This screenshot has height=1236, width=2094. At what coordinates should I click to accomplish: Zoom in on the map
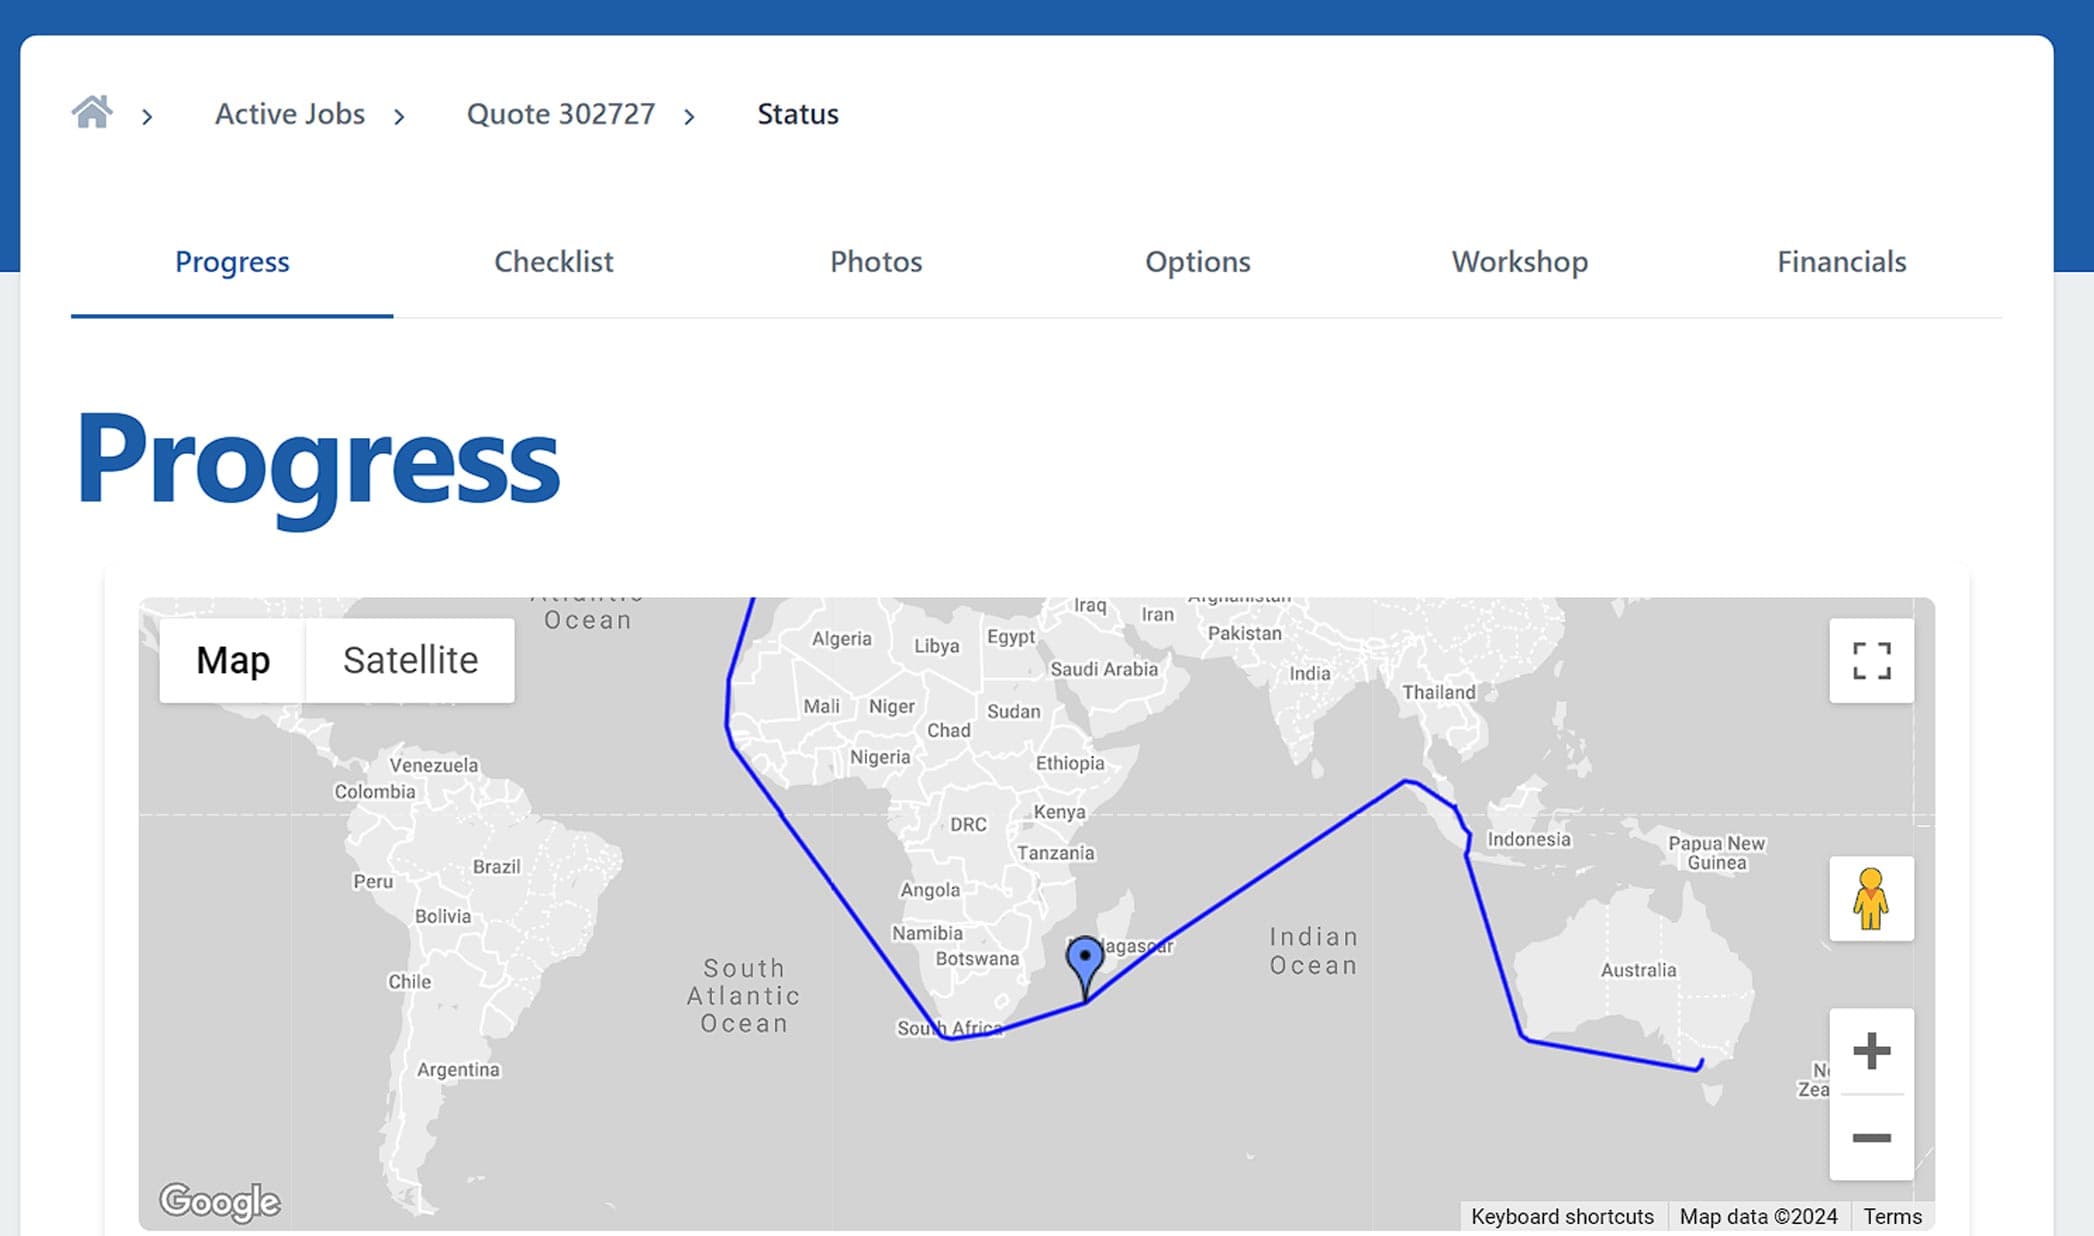[1871, 1051]
